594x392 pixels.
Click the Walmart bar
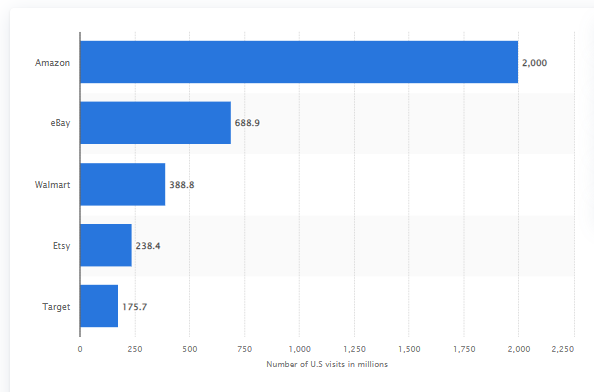click(x=123, y=184)
